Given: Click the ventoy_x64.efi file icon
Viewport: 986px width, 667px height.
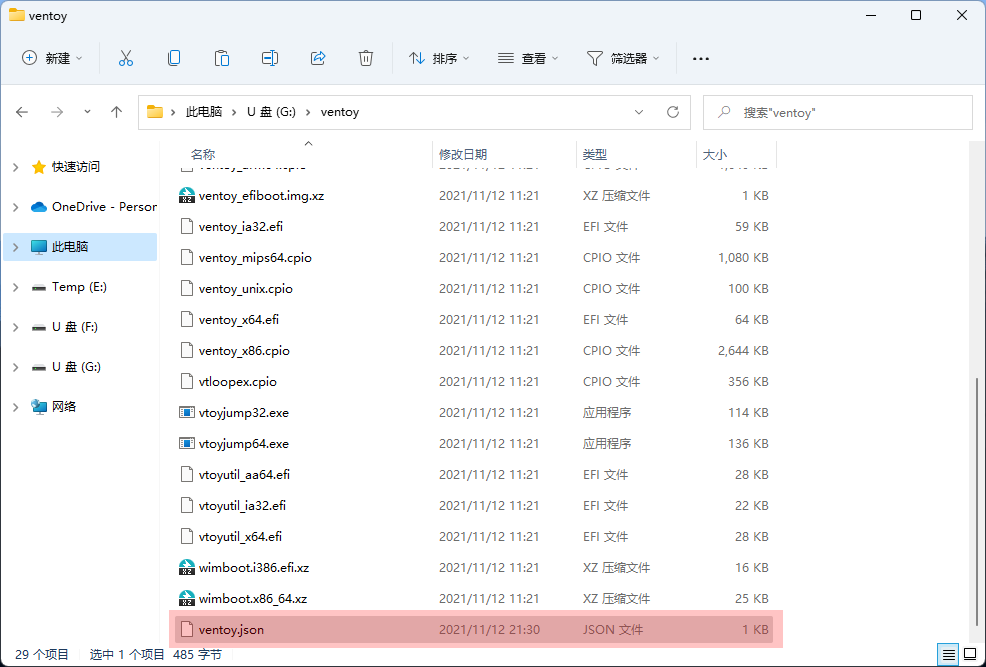Looking at the screenshot, I should 186,319.
